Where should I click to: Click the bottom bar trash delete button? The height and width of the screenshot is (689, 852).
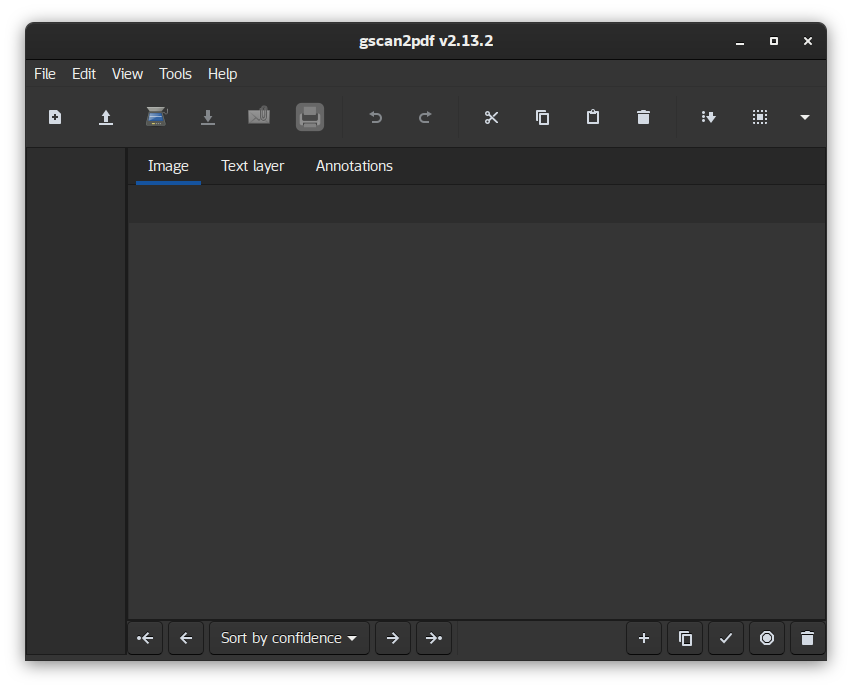(x=808, y=638)
